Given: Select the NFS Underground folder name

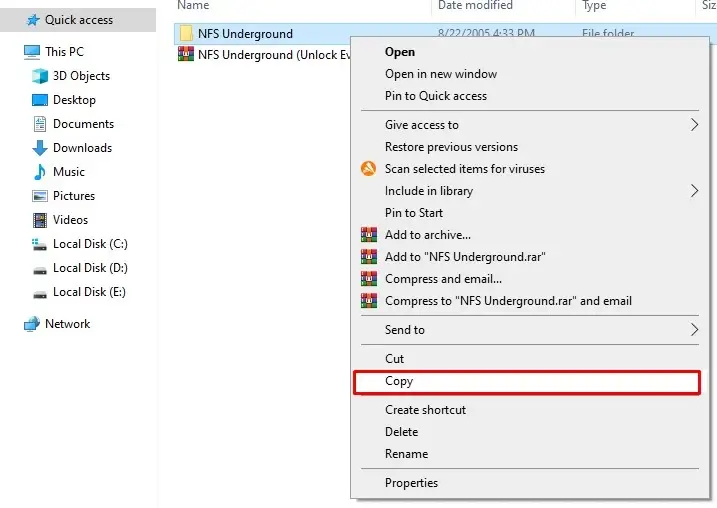Looking at the screenshot, I should click(x=245, y=34).
